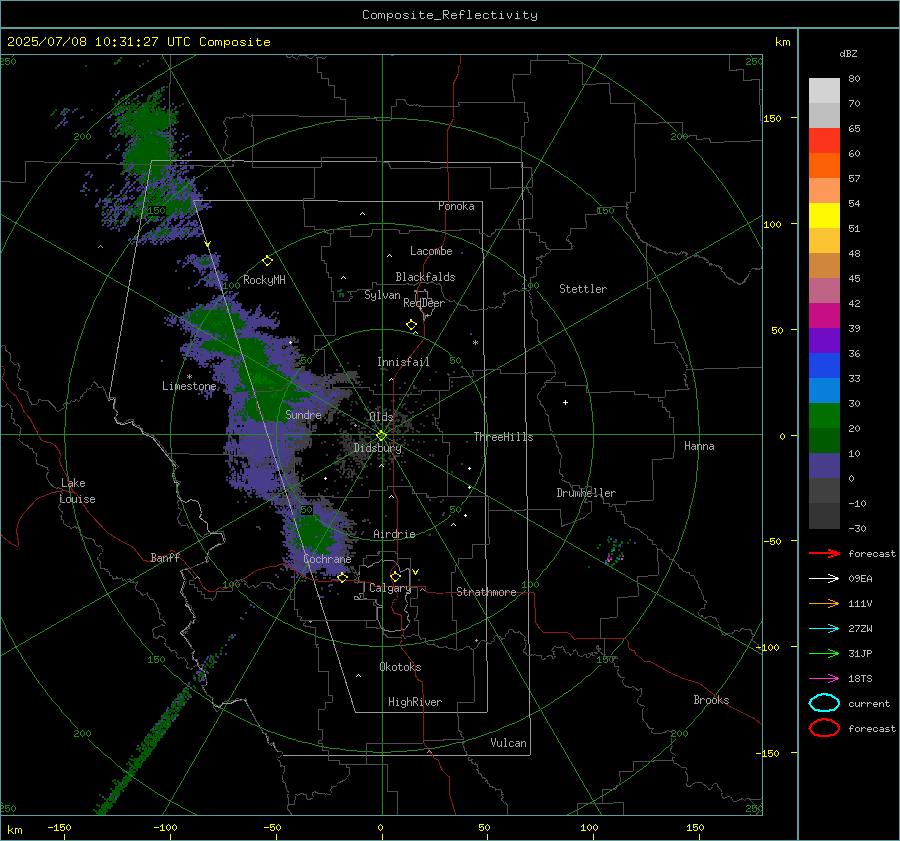Click the asterisk marker above Limestone
The height and width of the screenshot is (841, 900).
coord(189,377)
